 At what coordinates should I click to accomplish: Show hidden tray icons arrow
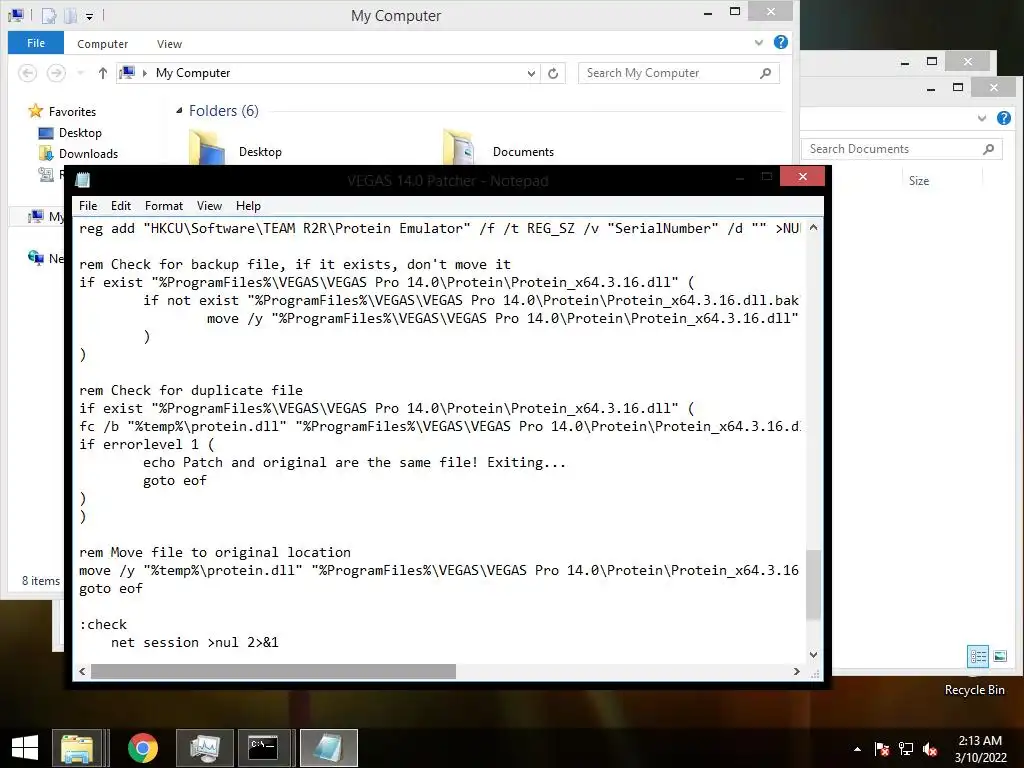(857, 749)
